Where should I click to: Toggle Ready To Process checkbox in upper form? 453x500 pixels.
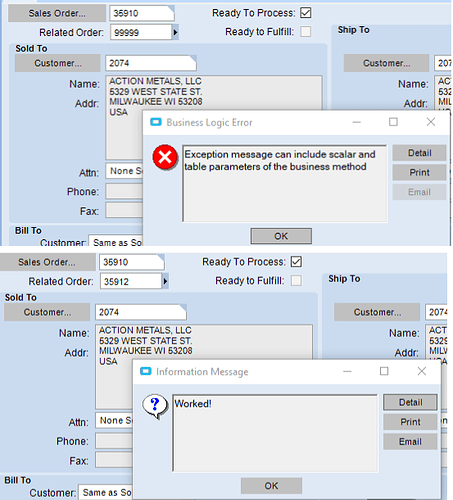[x=306, y=13]
